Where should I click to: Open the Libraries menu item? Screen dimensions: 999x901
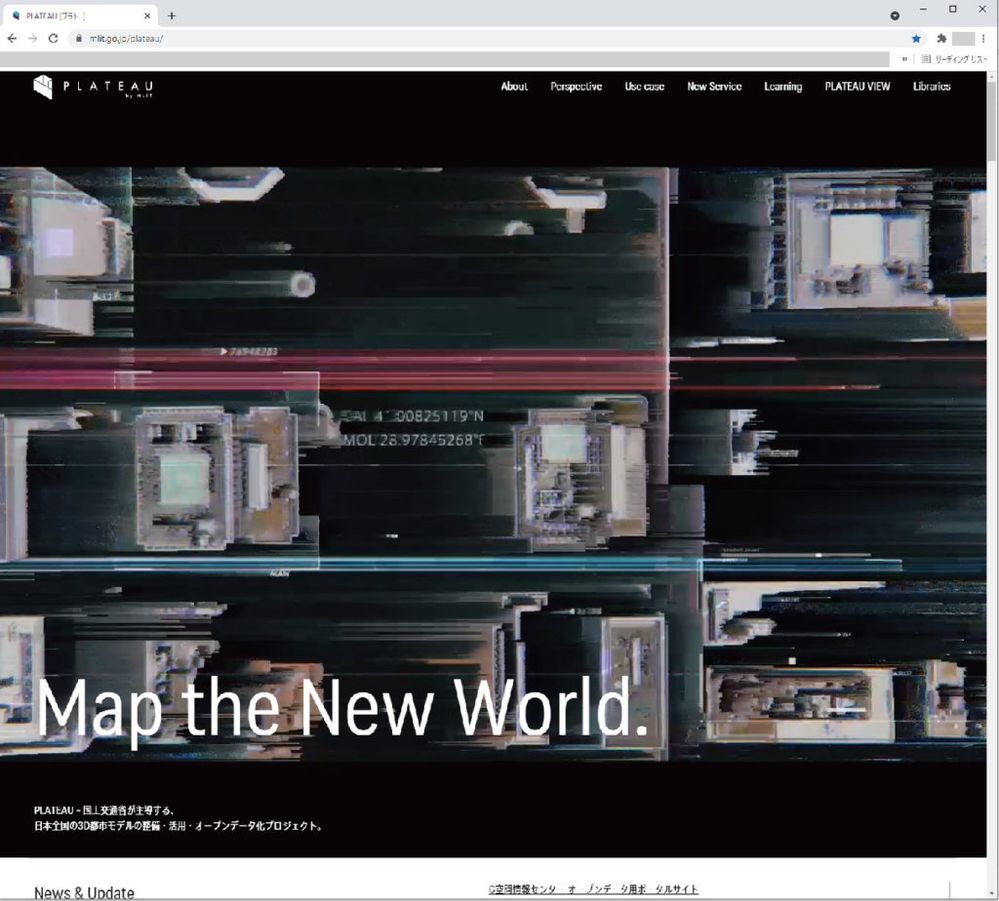pyautogui.click(x=931, y=87)
